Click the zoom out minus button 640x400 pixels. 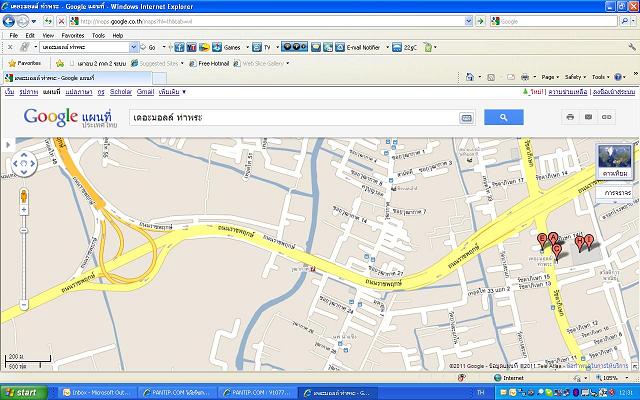(x=24, y=304)
